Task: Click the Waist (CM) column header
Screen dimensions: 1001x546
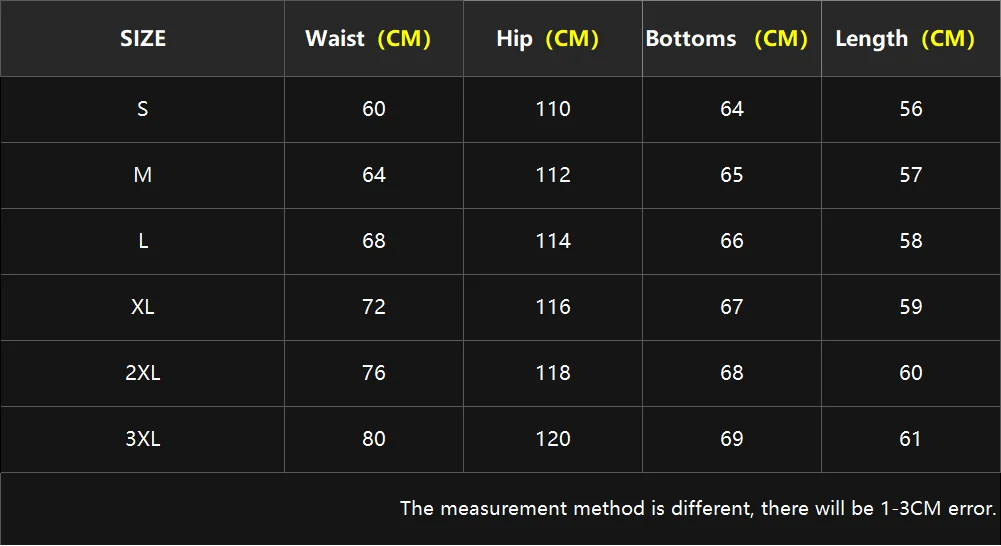Action: pyautogui.click(x=368, y=39)
